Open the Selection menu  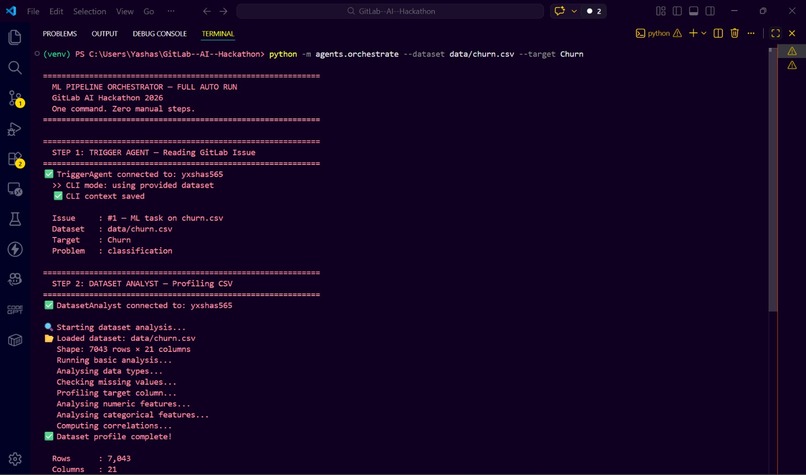click(89, 11)
